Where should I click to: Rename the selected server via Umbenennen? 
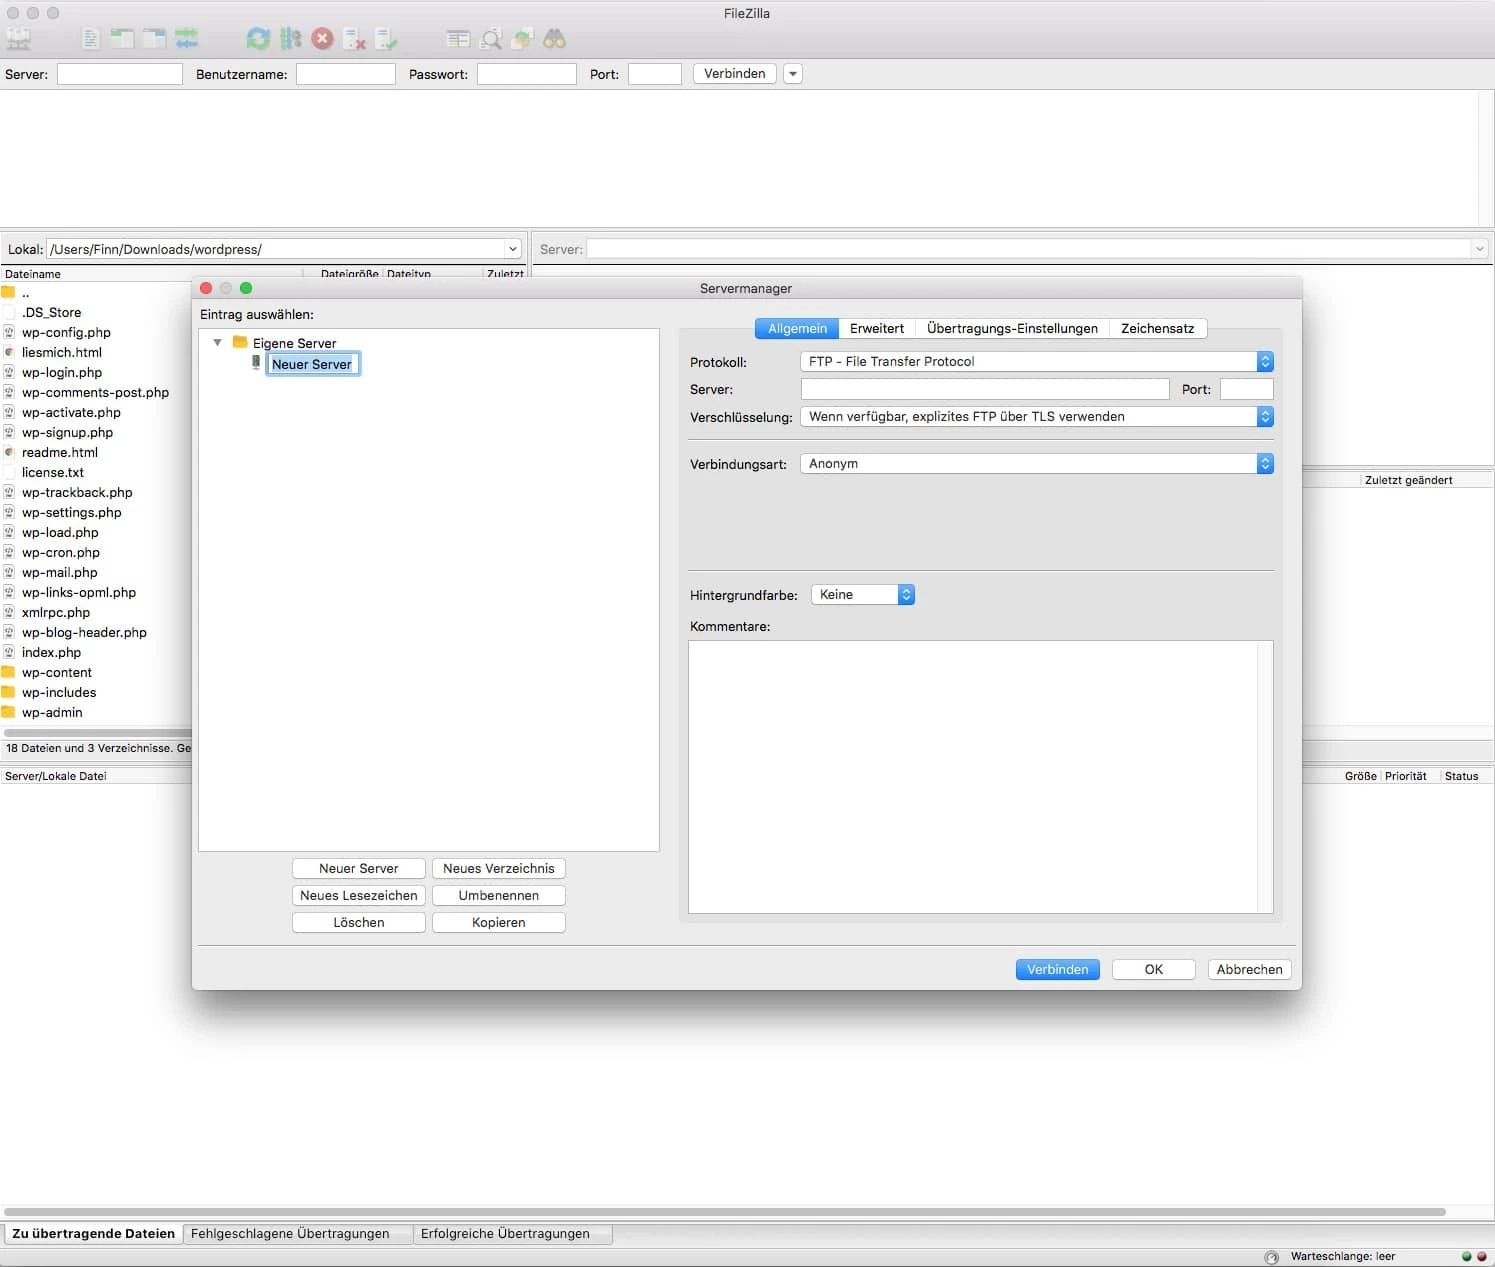coord(498,895)
